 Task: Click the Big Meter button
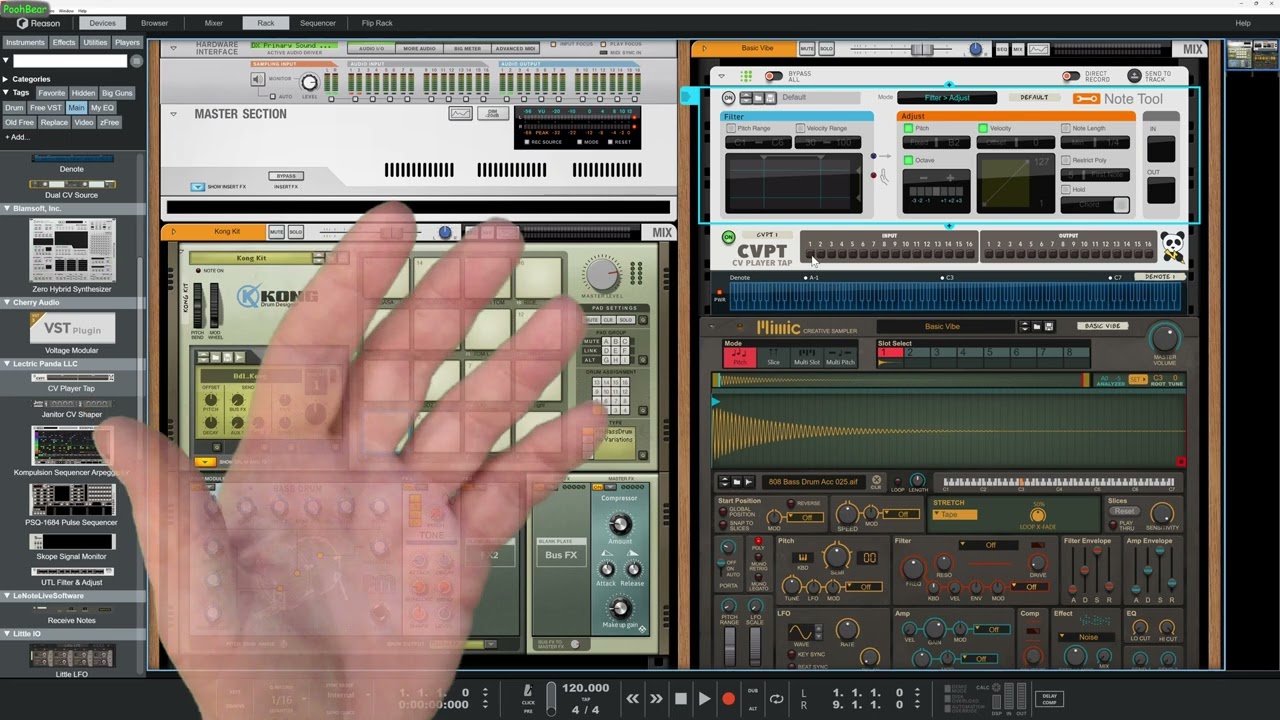point(467,48)
